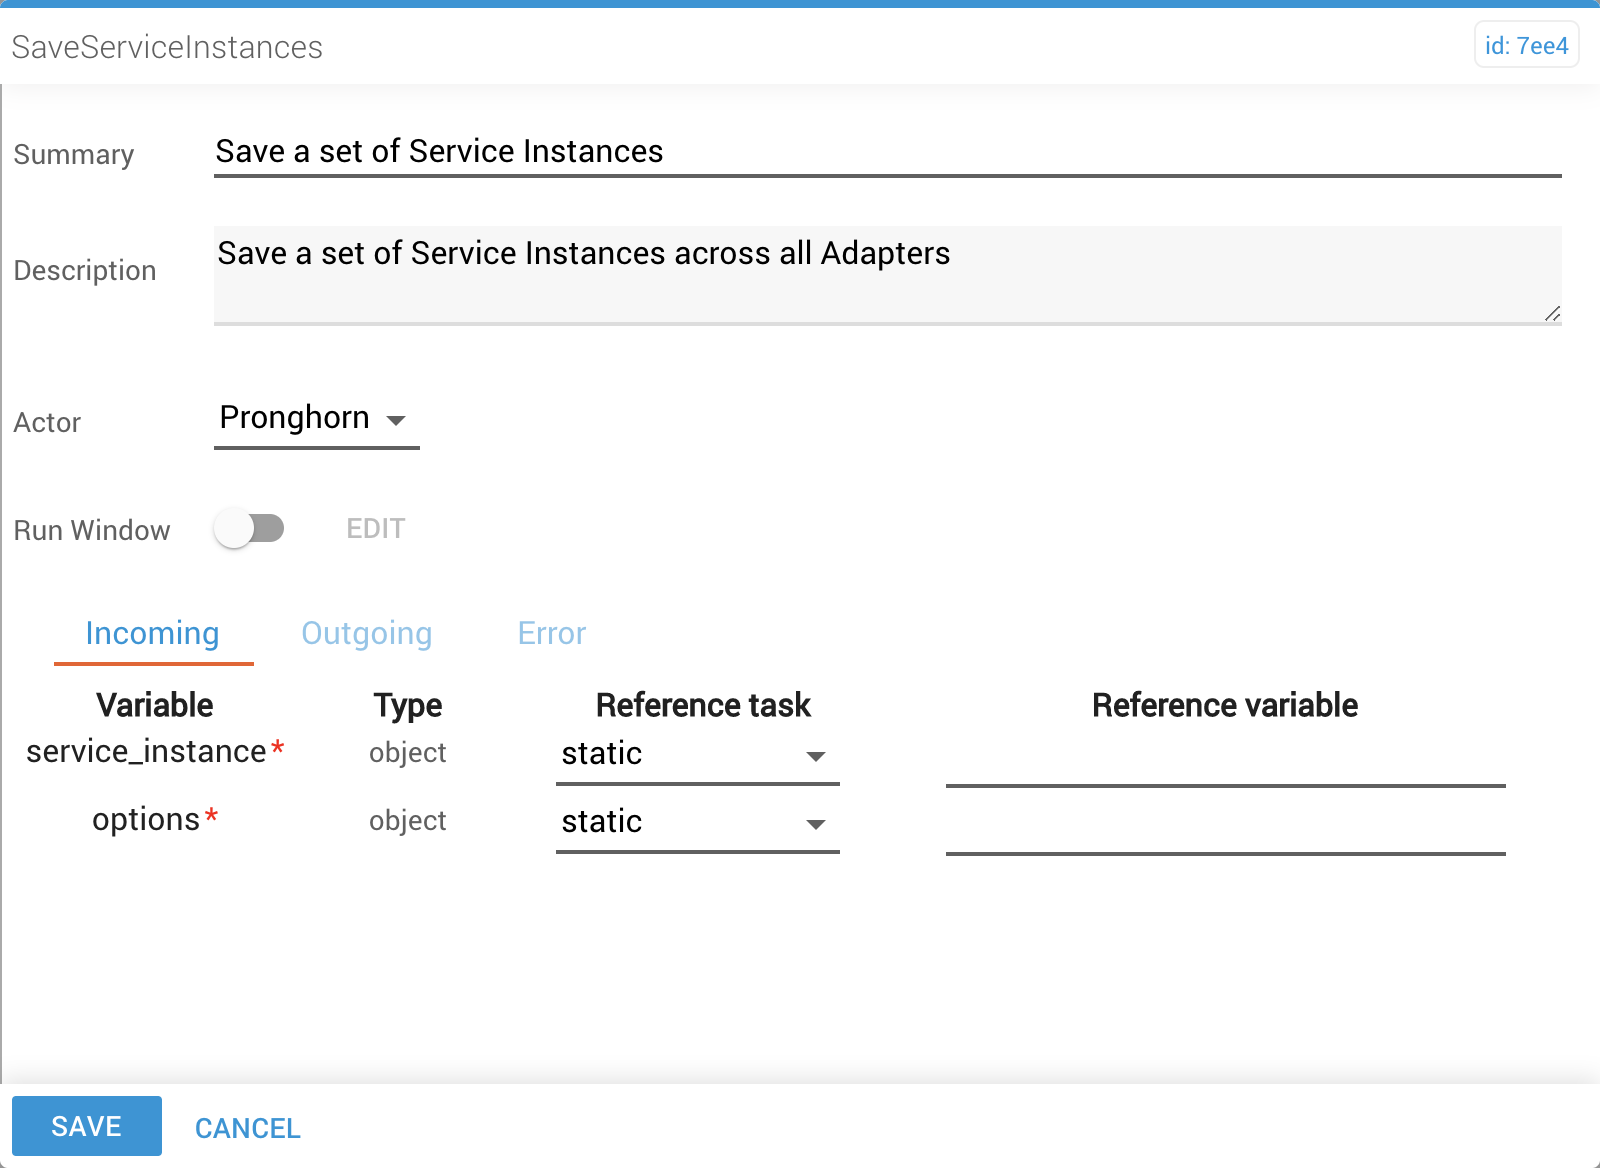Click the Type column header
The width and height of the screenshot is (1600, 1168).
tap(408, 705)
